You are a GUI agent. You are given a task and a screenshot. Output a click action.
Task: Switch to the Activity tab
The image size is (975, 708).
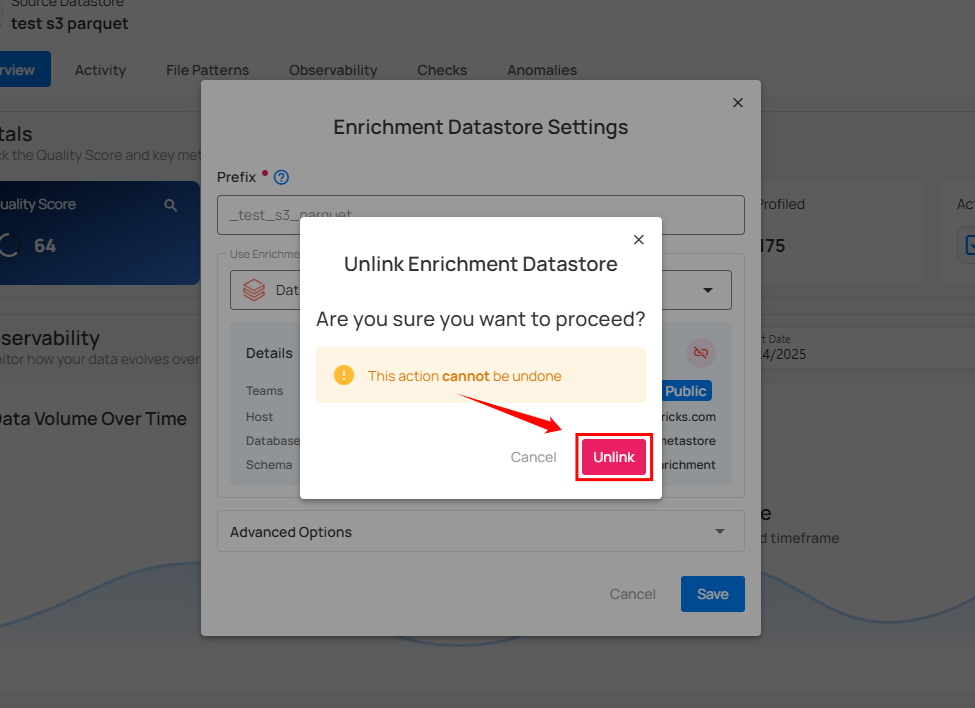(x=100, y=70)
